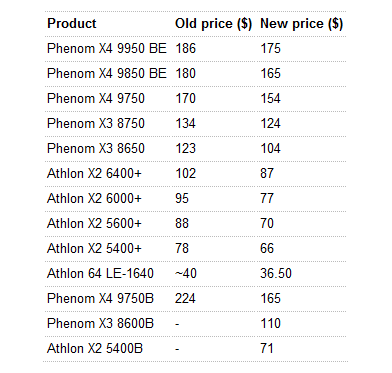Select the Phenom X4 9750B product name

click(x=100, y=299)
